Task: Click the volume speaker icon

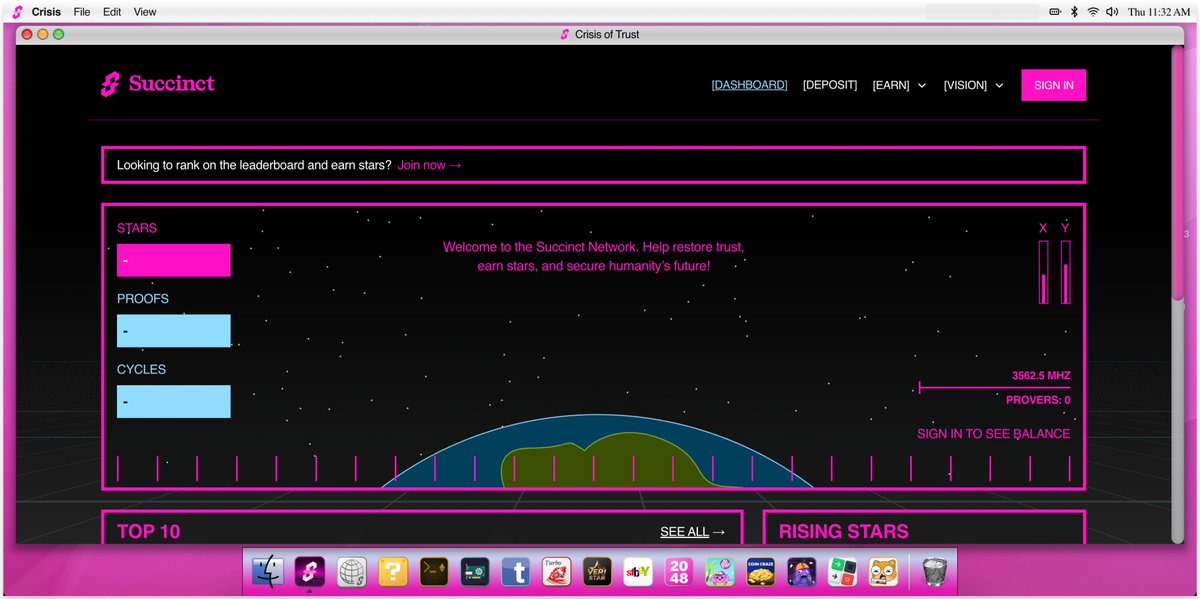Action: click(1112, 12)
